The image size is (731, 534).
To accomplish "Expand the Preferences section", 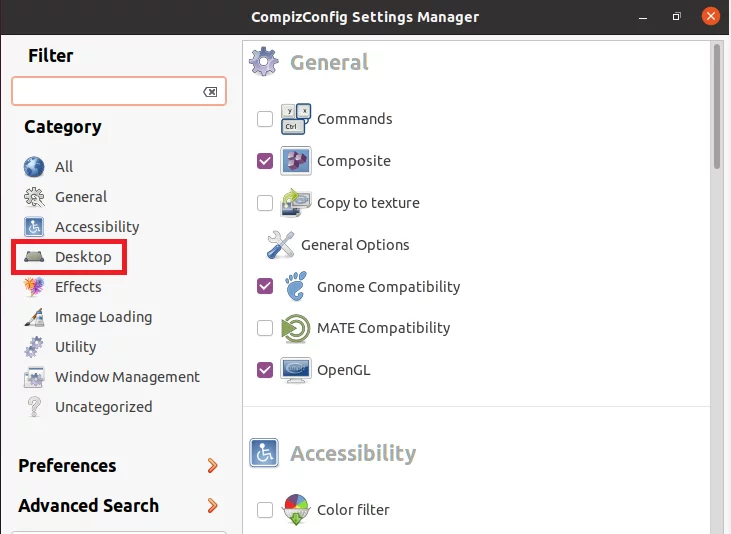I will coord(118,465).
